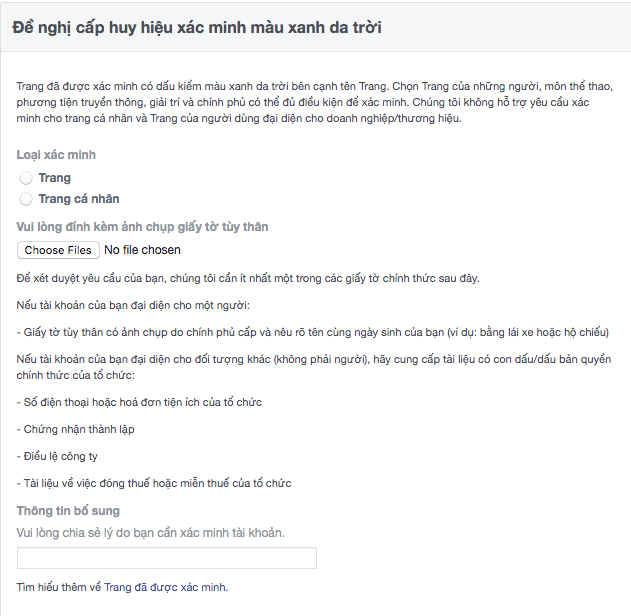This screenshot has height=616, width=631.
Task: Click the "Loại xác minh" label
Action: [x=56, y=155]
